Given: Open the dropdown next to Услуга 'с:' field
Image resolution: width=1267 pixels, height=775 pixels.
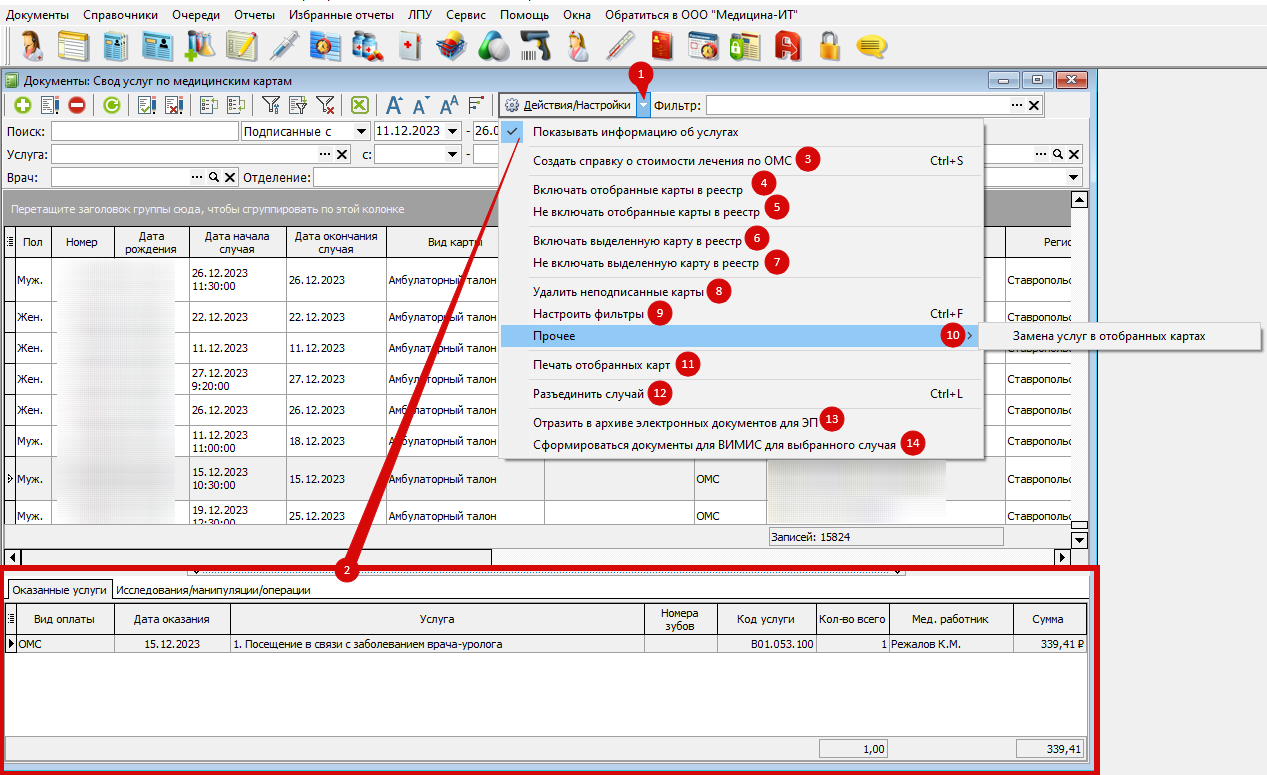Looking at the screenshot, I should coord(453,154).
